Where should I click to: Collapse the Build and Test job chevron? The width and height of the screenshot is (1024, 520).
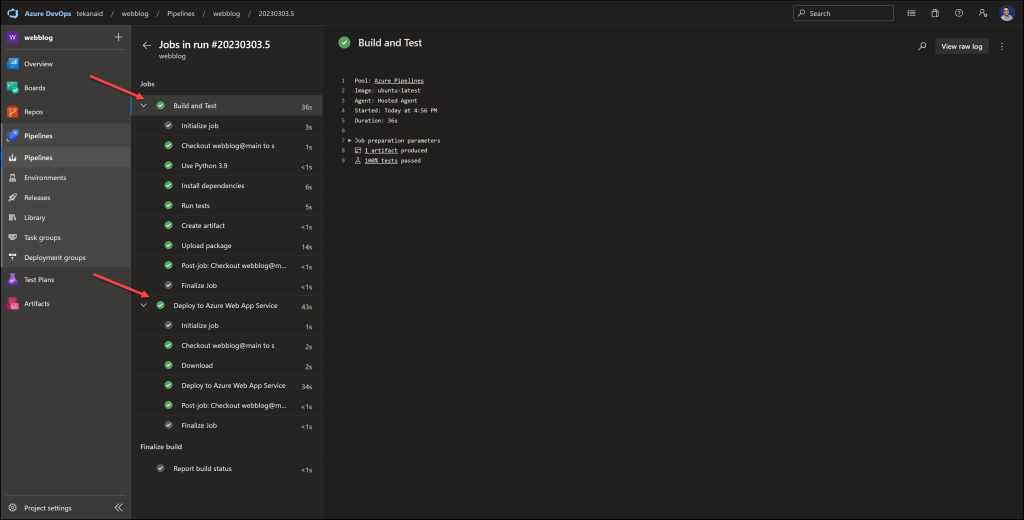(144, 105)
